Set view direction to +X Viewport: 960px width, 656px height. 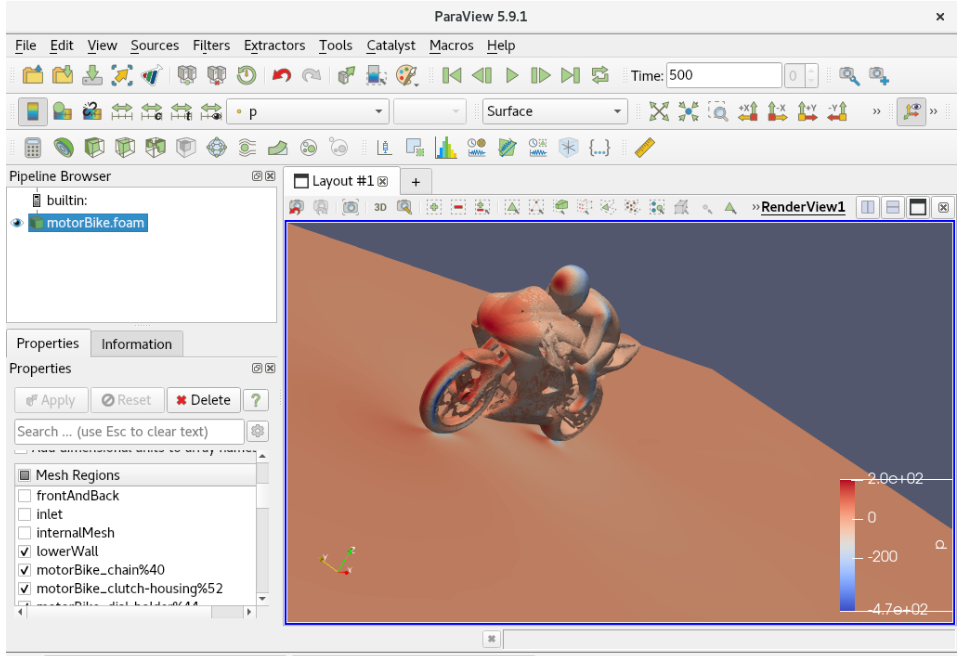[x=748, y=111]
